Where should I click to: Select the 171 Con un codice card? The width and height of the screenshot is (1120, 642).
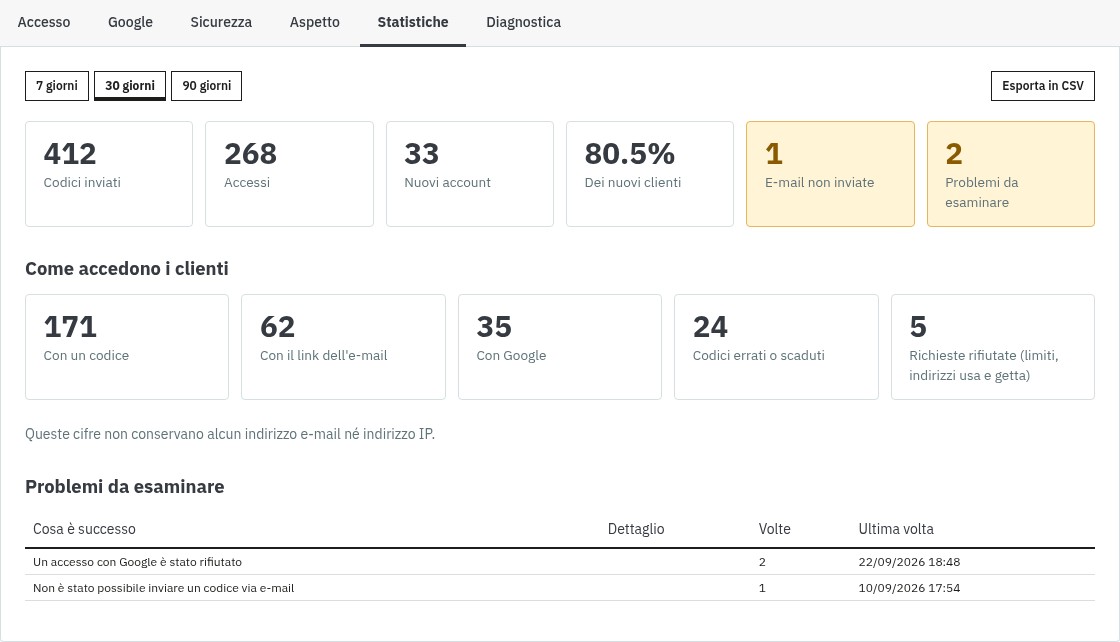click(x=127, y=347)
